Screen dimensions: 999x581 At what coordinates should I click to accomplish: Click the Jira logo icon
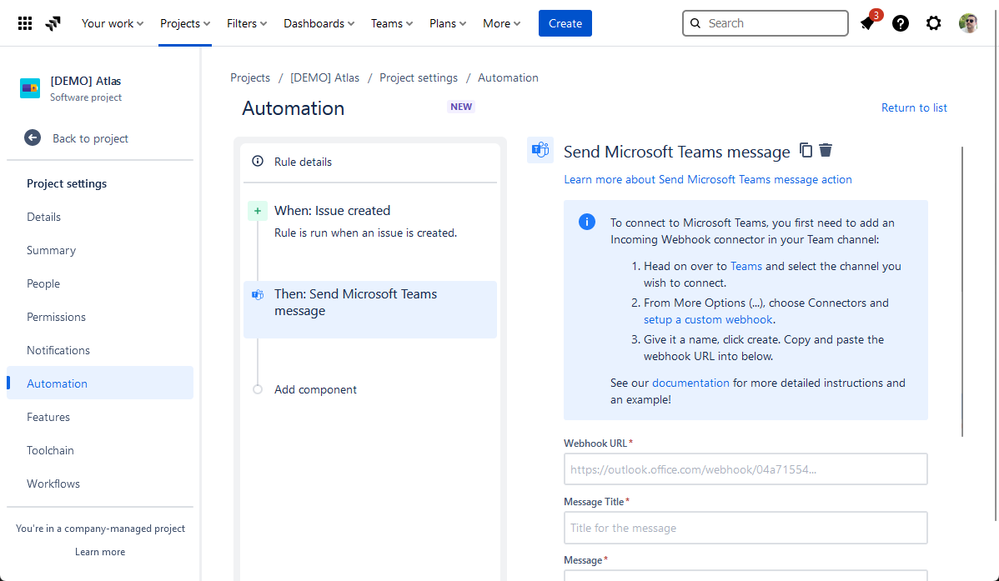click(x=53, y=23)
